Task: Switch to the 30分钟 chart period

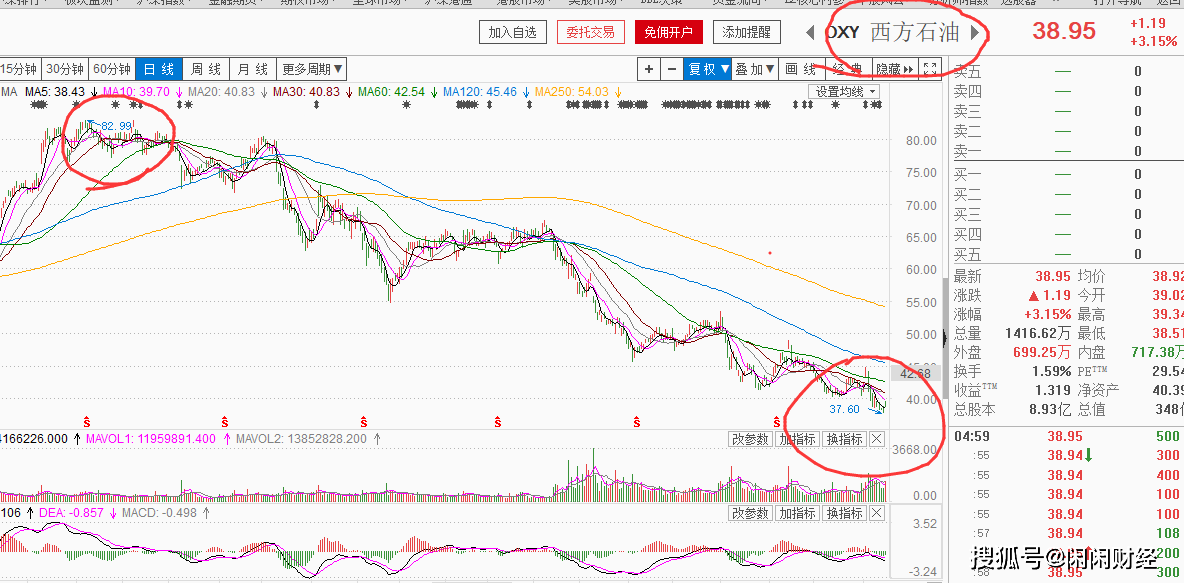Action: (65, 69)
